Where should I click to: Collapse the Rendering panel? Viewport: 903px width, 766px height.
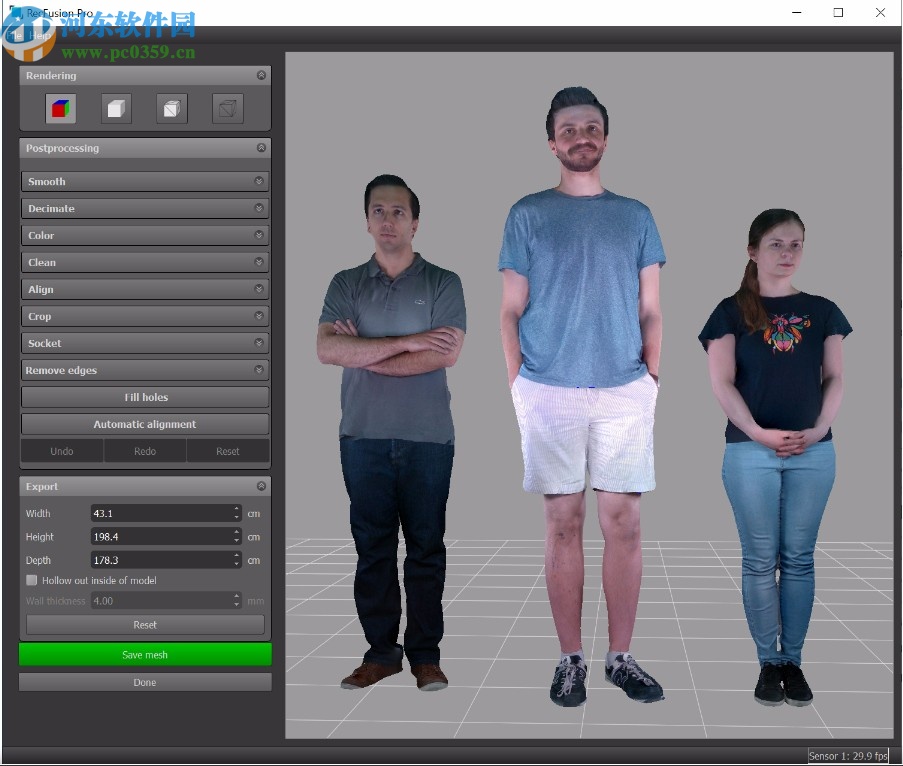pos(261,76)
